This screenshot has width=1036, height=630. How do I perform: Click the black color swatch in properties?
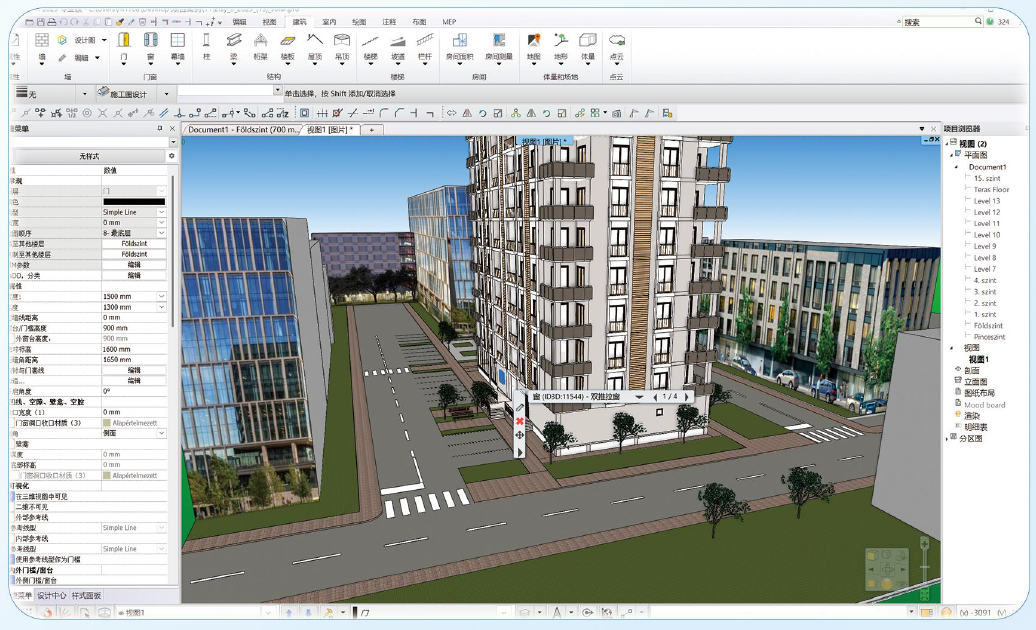(x=133, y=202)
